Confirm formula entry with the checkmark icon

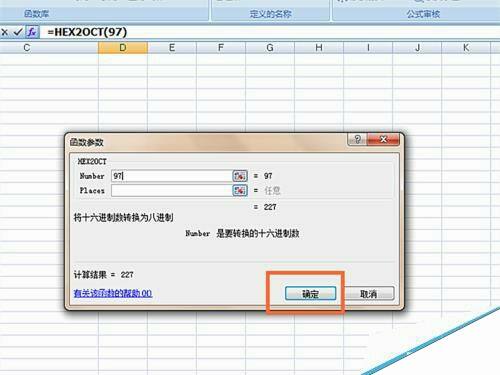[x=18, y=32]
